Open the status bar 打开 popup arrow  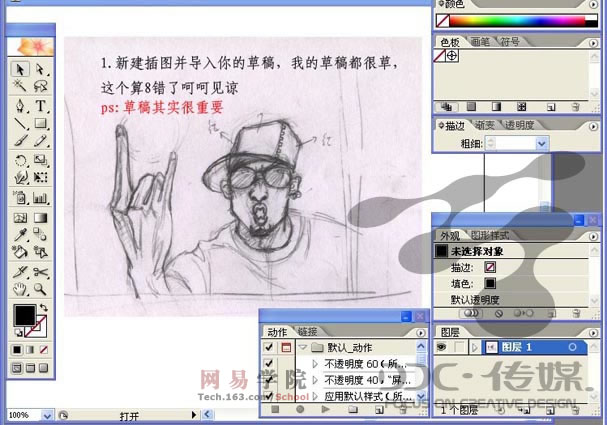tap(194, 415)
